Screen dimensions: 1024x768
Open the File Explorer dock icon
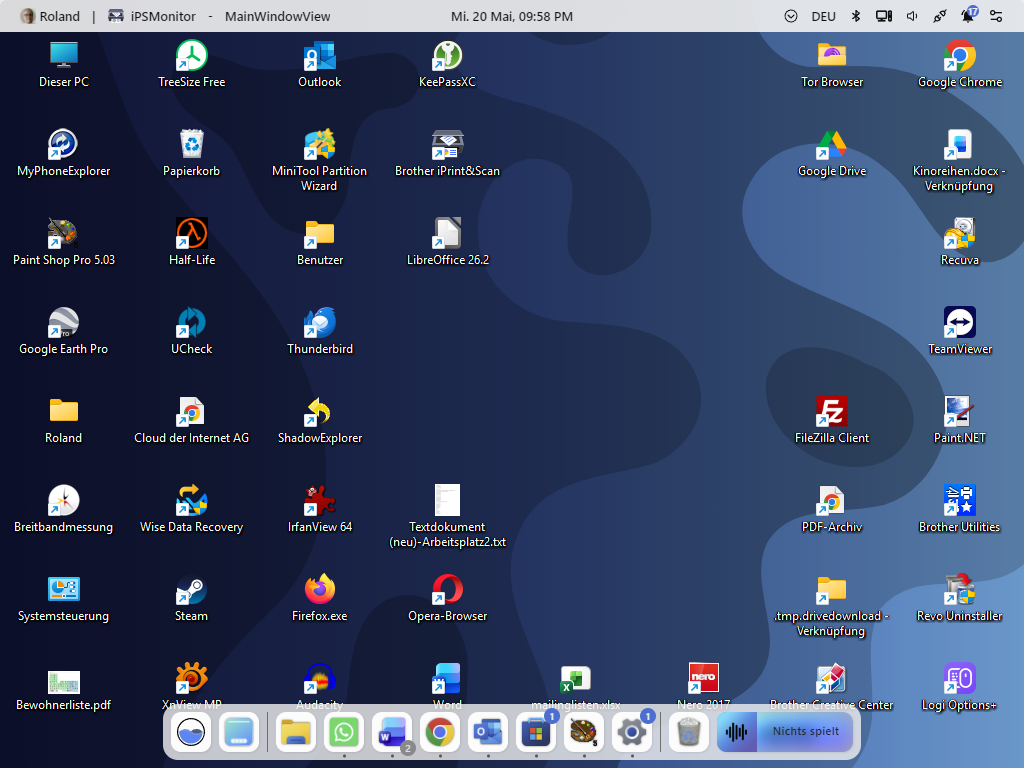pos(295,732)
